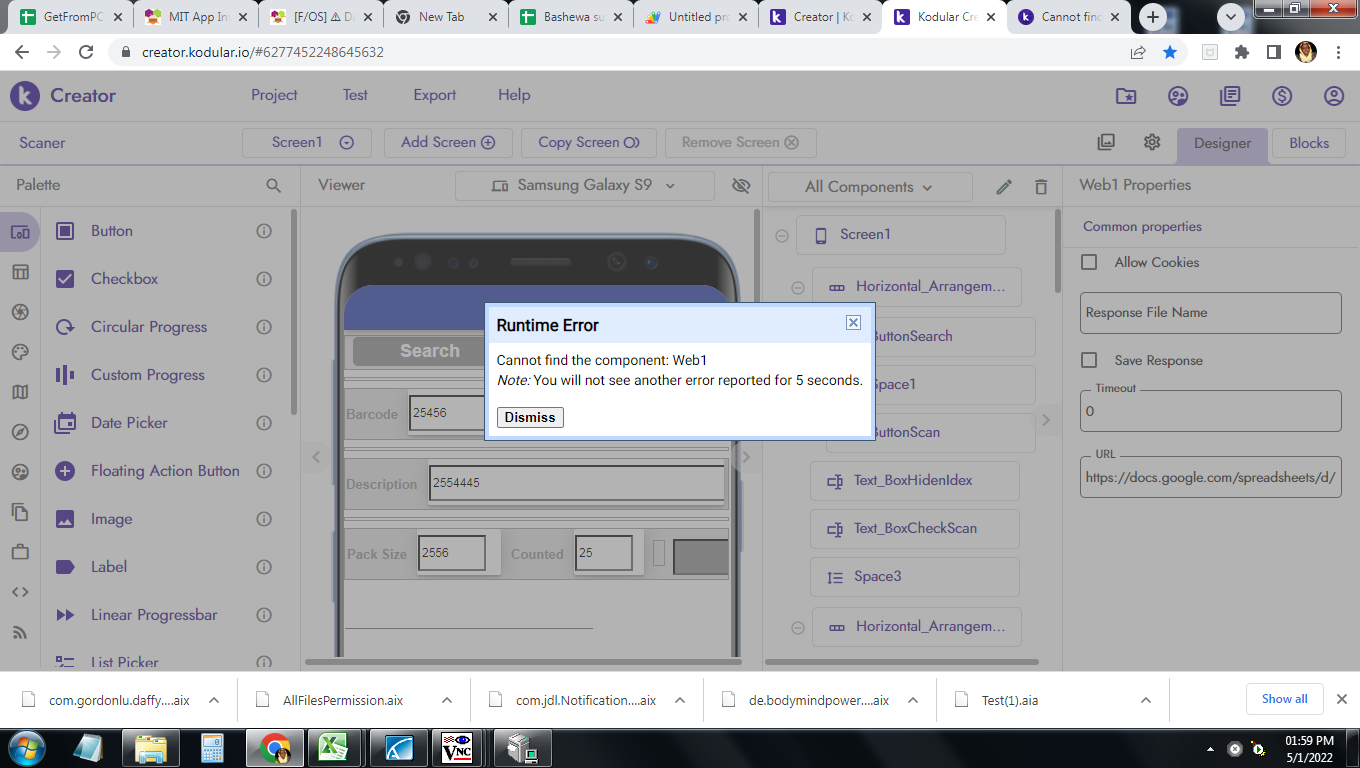Click the Add Screen button

[447, 142]
